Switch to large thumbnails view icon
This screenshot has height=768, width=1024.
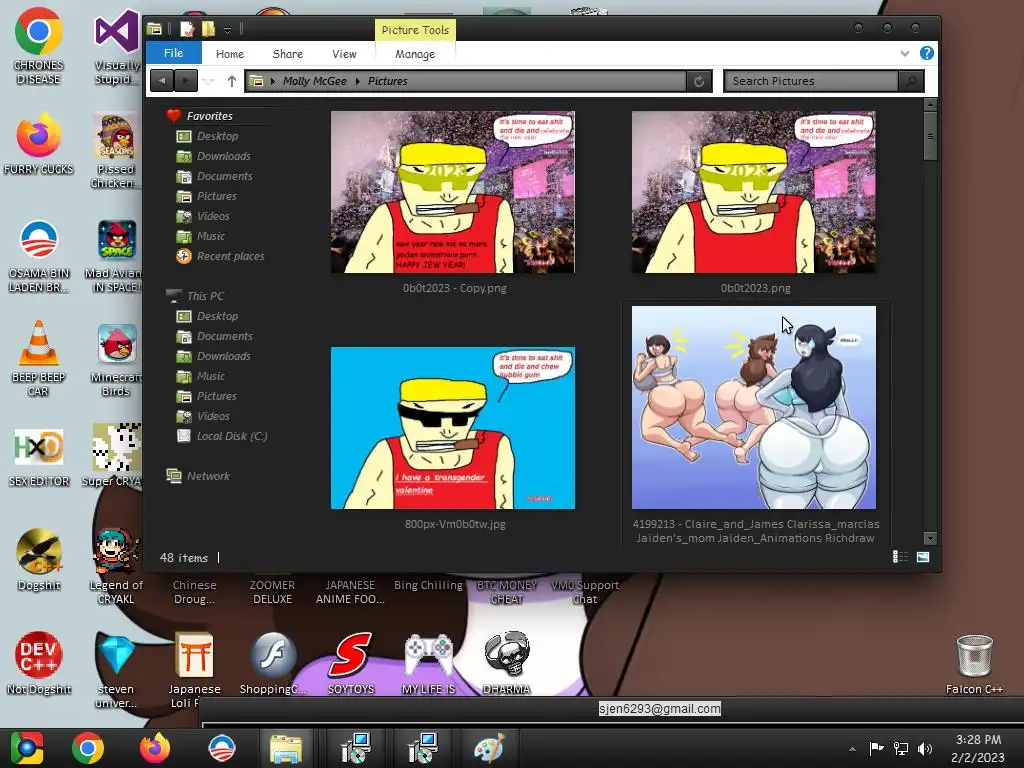[923, 556]
